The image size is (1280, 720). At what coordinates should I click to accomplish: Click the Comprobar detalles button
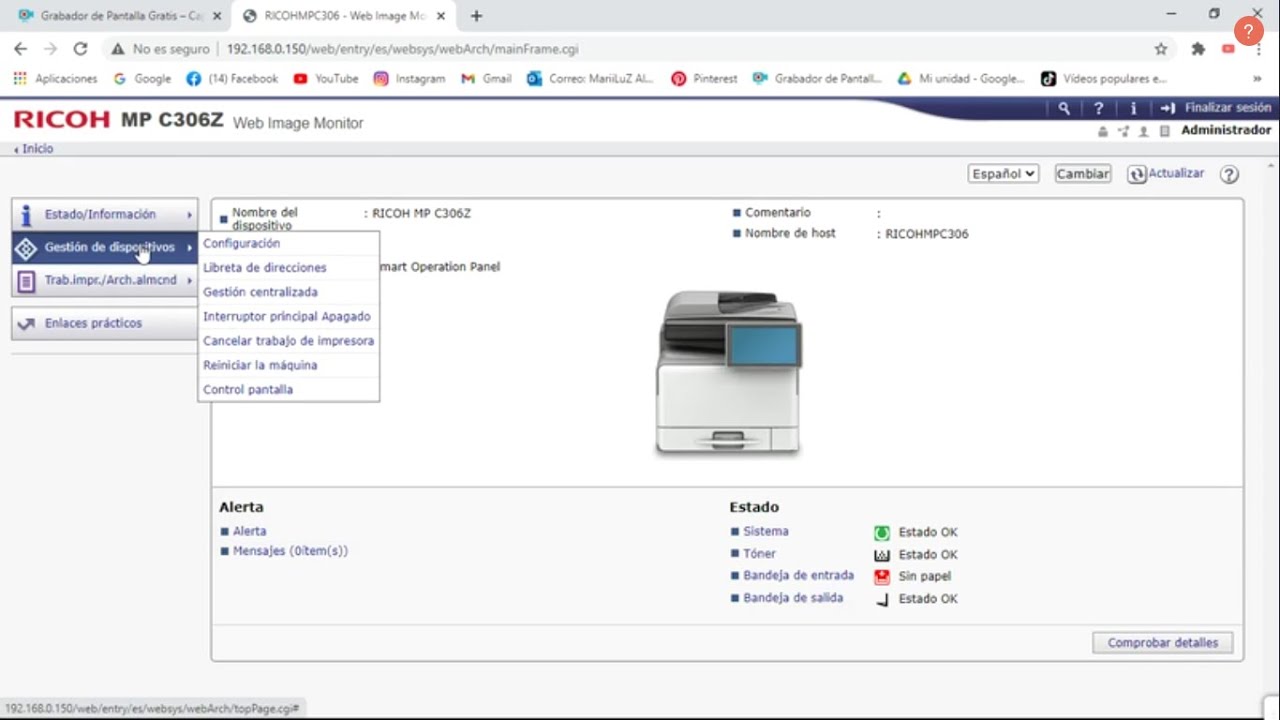click(1163, 643)
